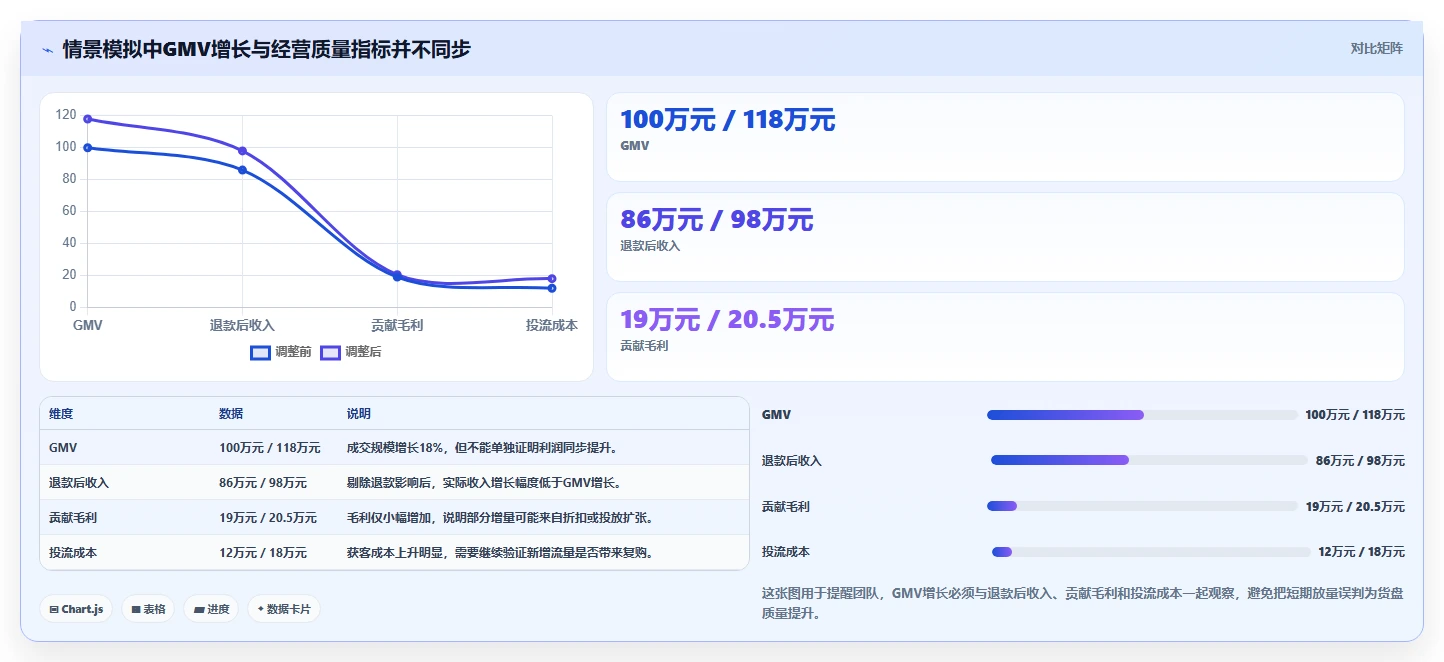Click the 贡献毛利 x-axis label

click(397, 325)
